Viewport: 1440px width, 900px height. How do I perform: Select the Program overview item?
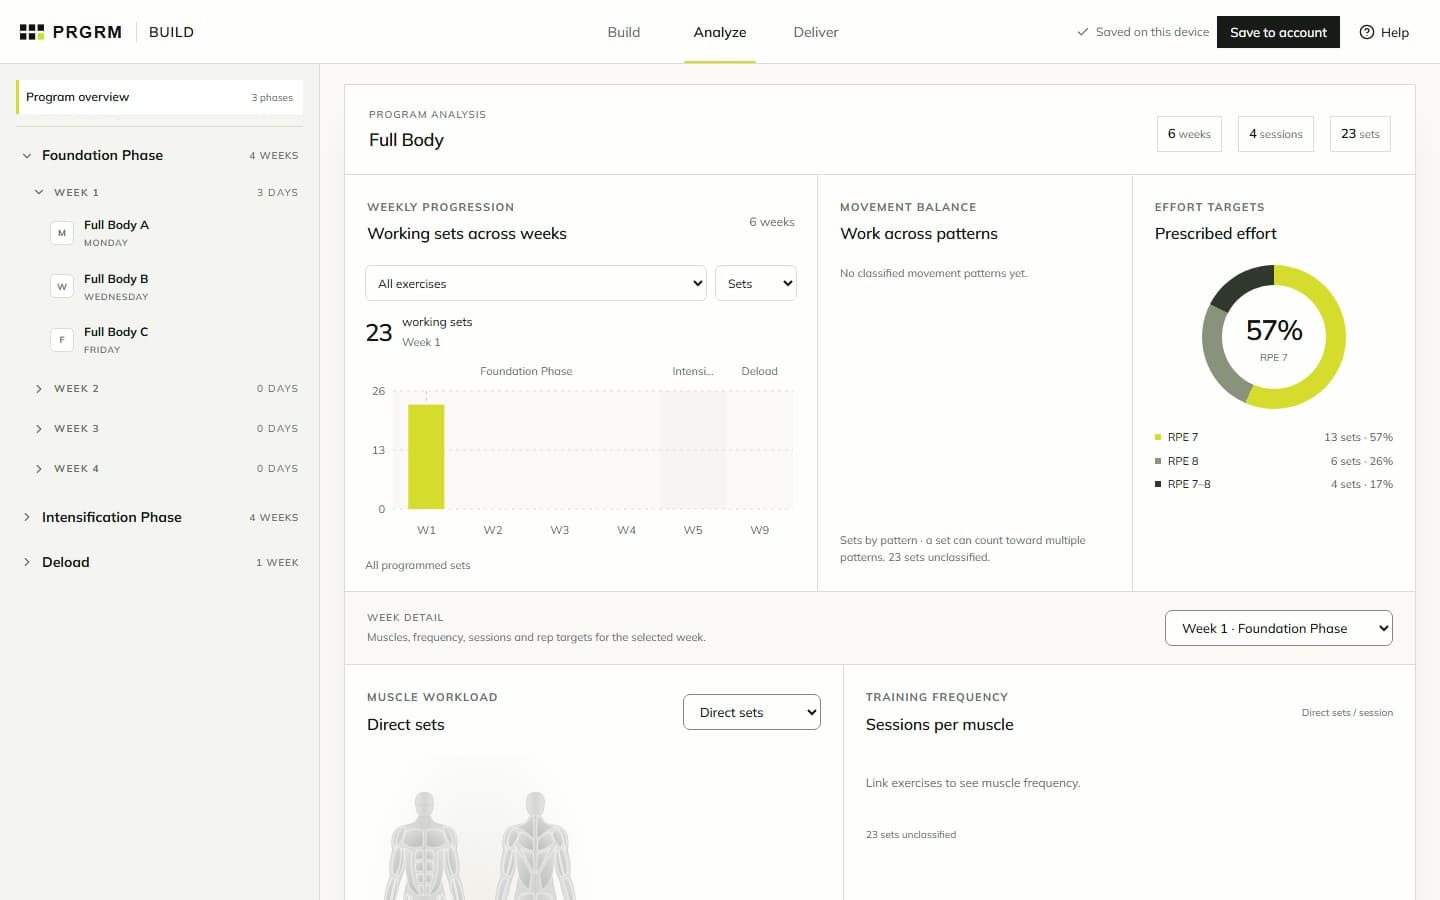coord(159,97)
